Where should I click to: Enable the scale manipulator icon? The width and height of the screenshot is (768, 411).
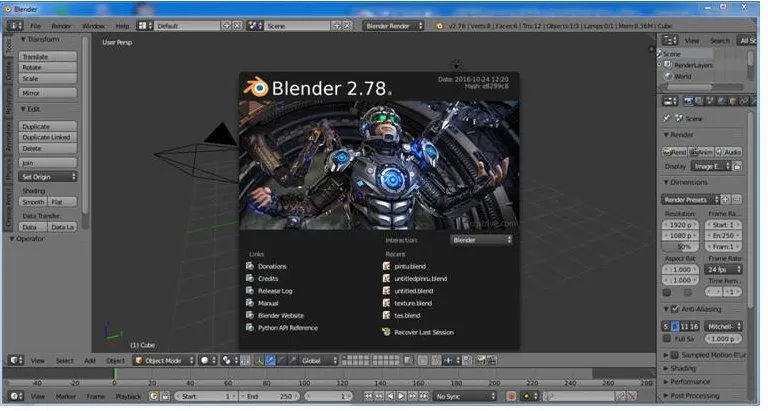tap(292, 361)
